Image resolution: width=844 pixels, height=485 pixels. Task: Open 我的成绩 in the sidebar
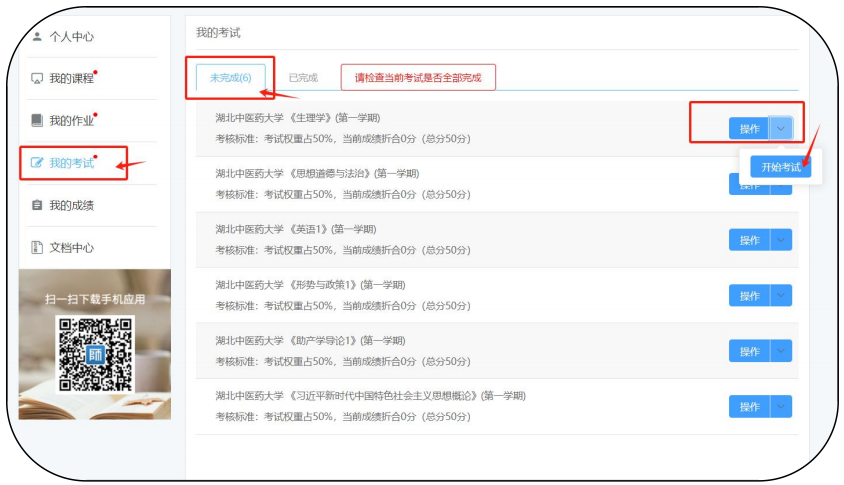tap(71, 205)
